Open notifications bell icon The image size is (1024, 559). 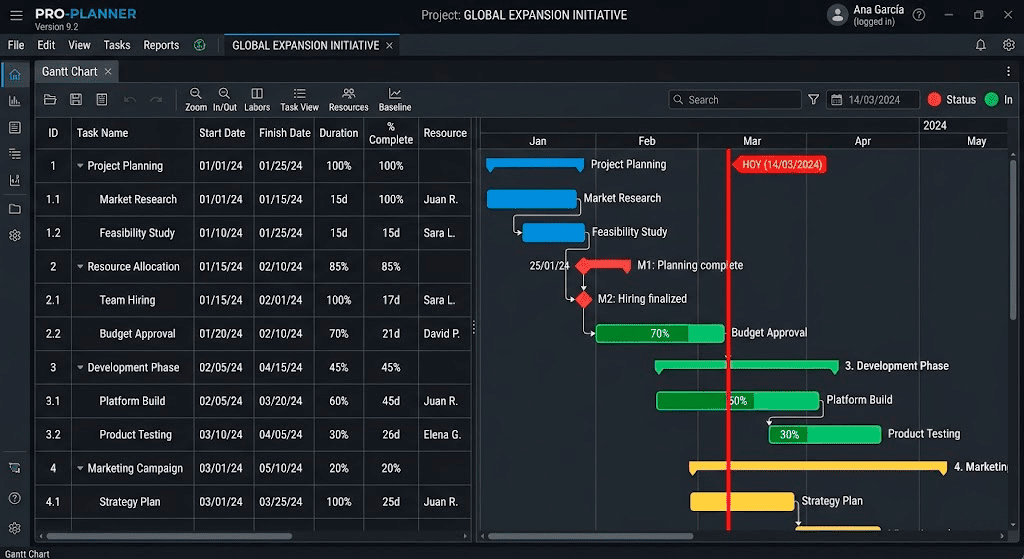980,45
